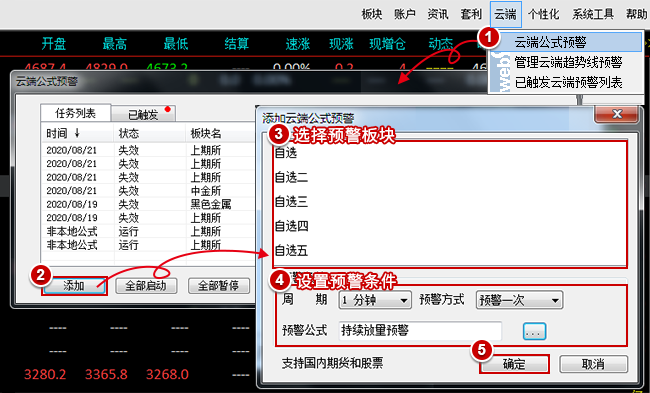Open the 资讯 menu
The width and height of the screenshot is (650, 393).
coord(438,15)
